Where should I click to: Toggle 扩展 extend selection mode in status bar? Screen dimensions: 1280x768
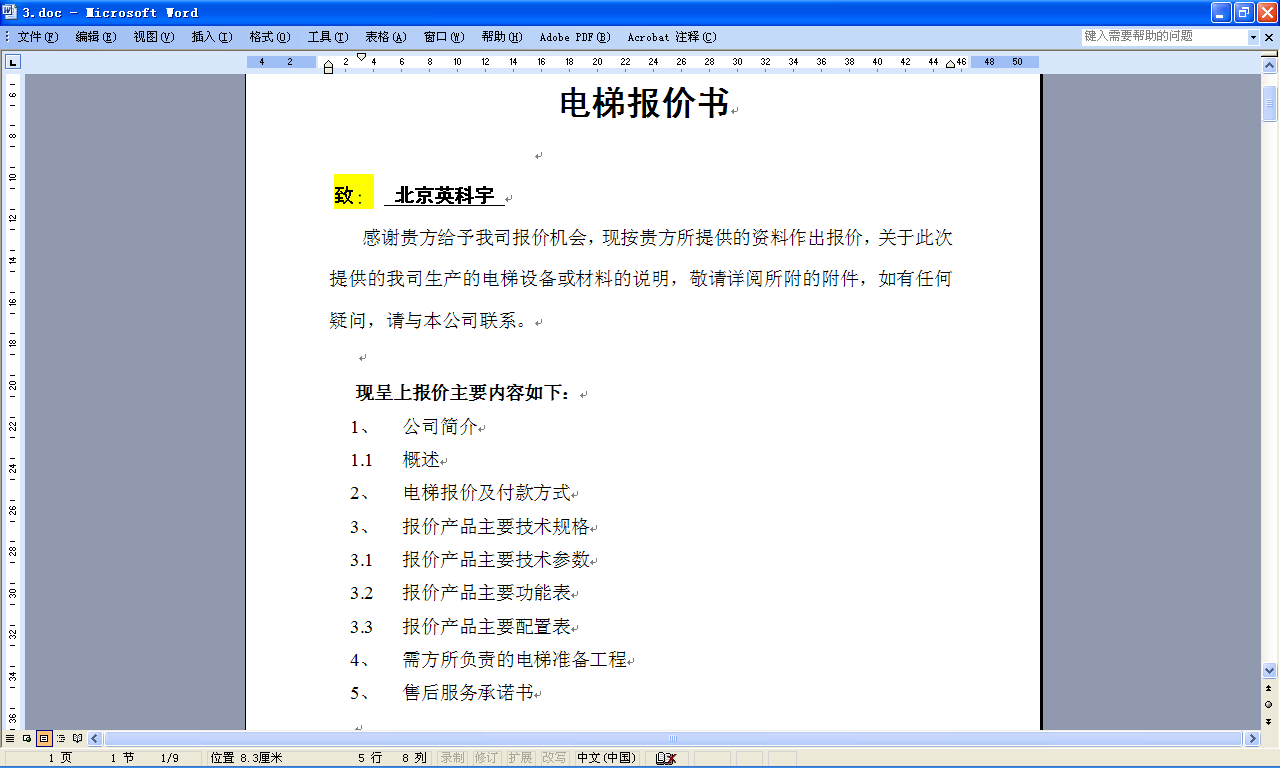tap(520, 758)
